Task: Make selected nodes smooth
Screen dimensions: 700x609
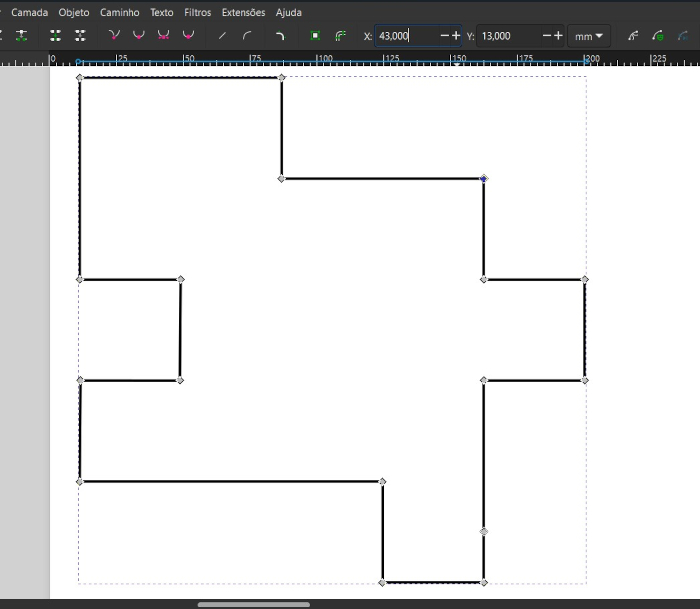Action: pos(139,36)
